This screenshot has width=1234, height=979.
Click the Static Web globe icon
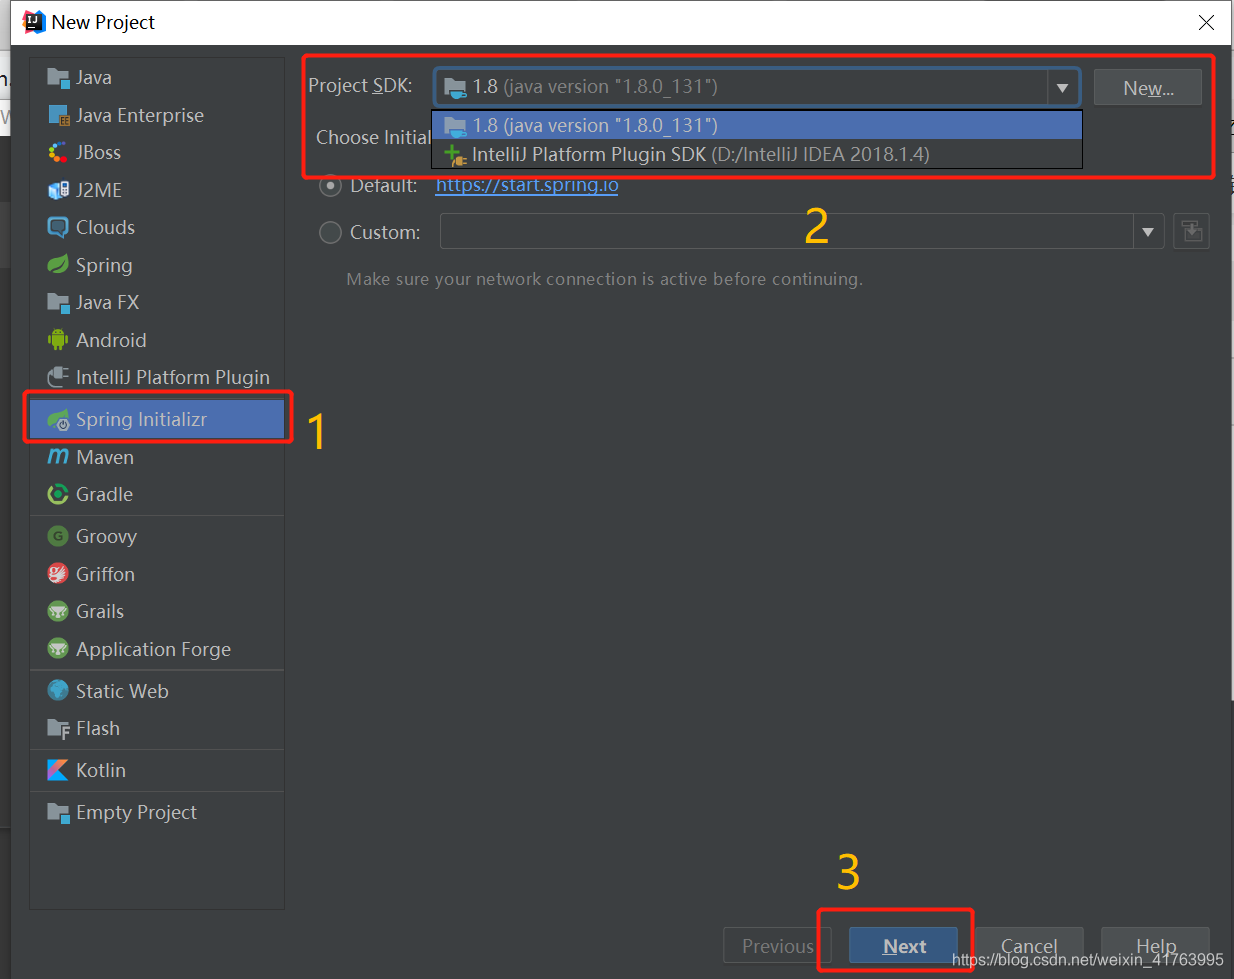(x=58, y=691)
